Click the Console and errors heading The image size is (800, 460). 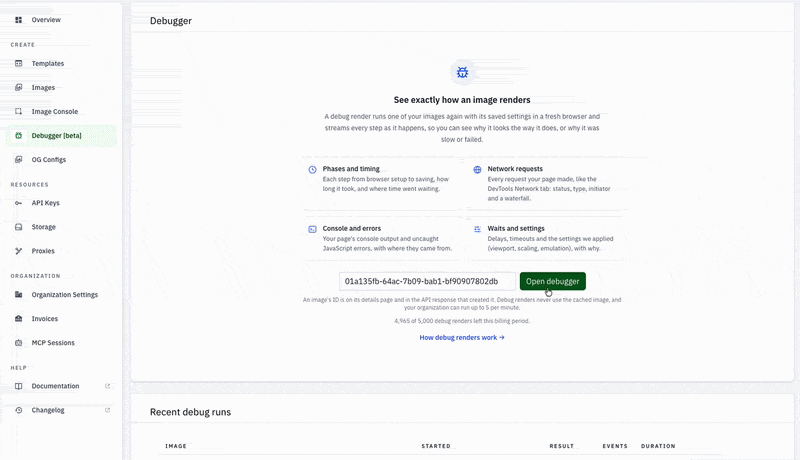pyautogui.click(x=352, y=228)
